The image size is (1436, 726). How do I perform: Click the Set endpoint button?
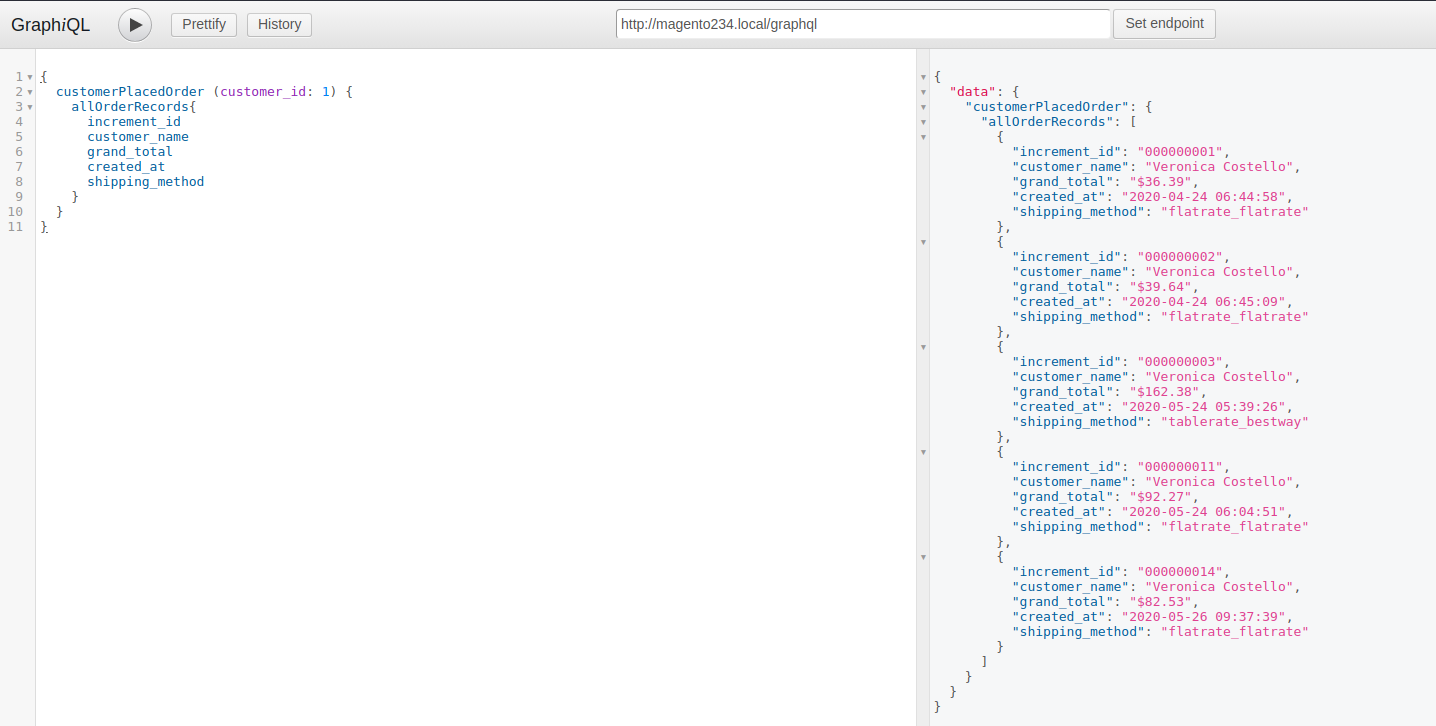pos(1163,24)
